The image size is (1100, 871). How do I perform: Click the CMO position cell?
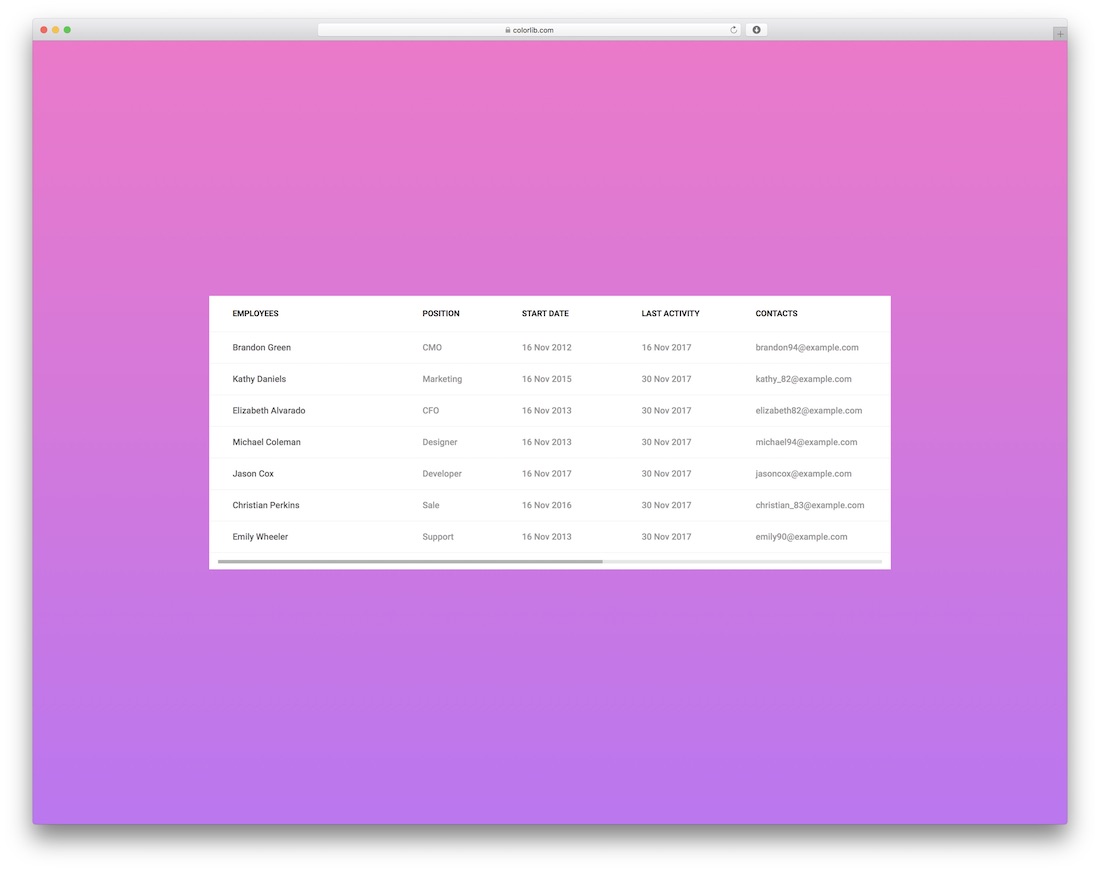432,348
